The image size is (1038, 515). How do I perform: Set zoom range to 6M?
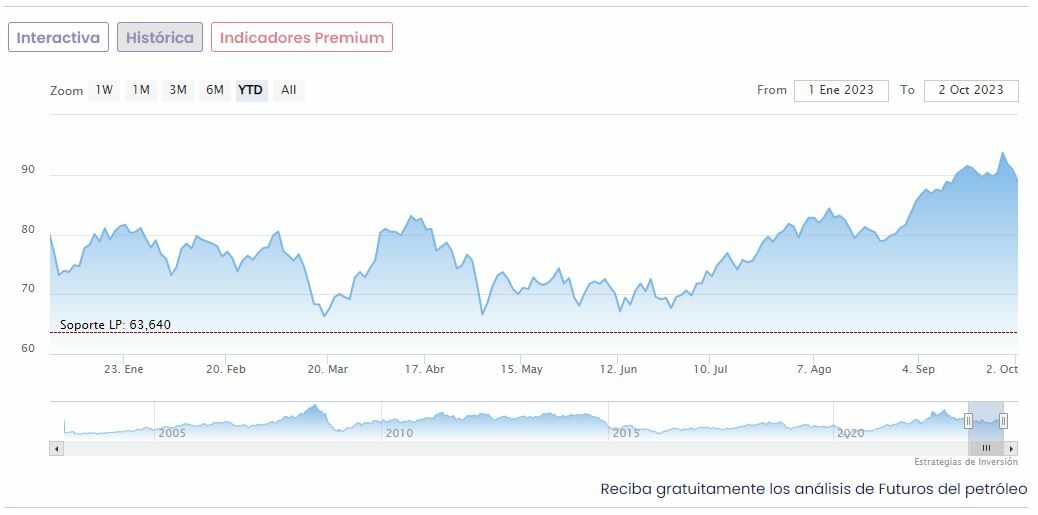[x=215, y=90]
